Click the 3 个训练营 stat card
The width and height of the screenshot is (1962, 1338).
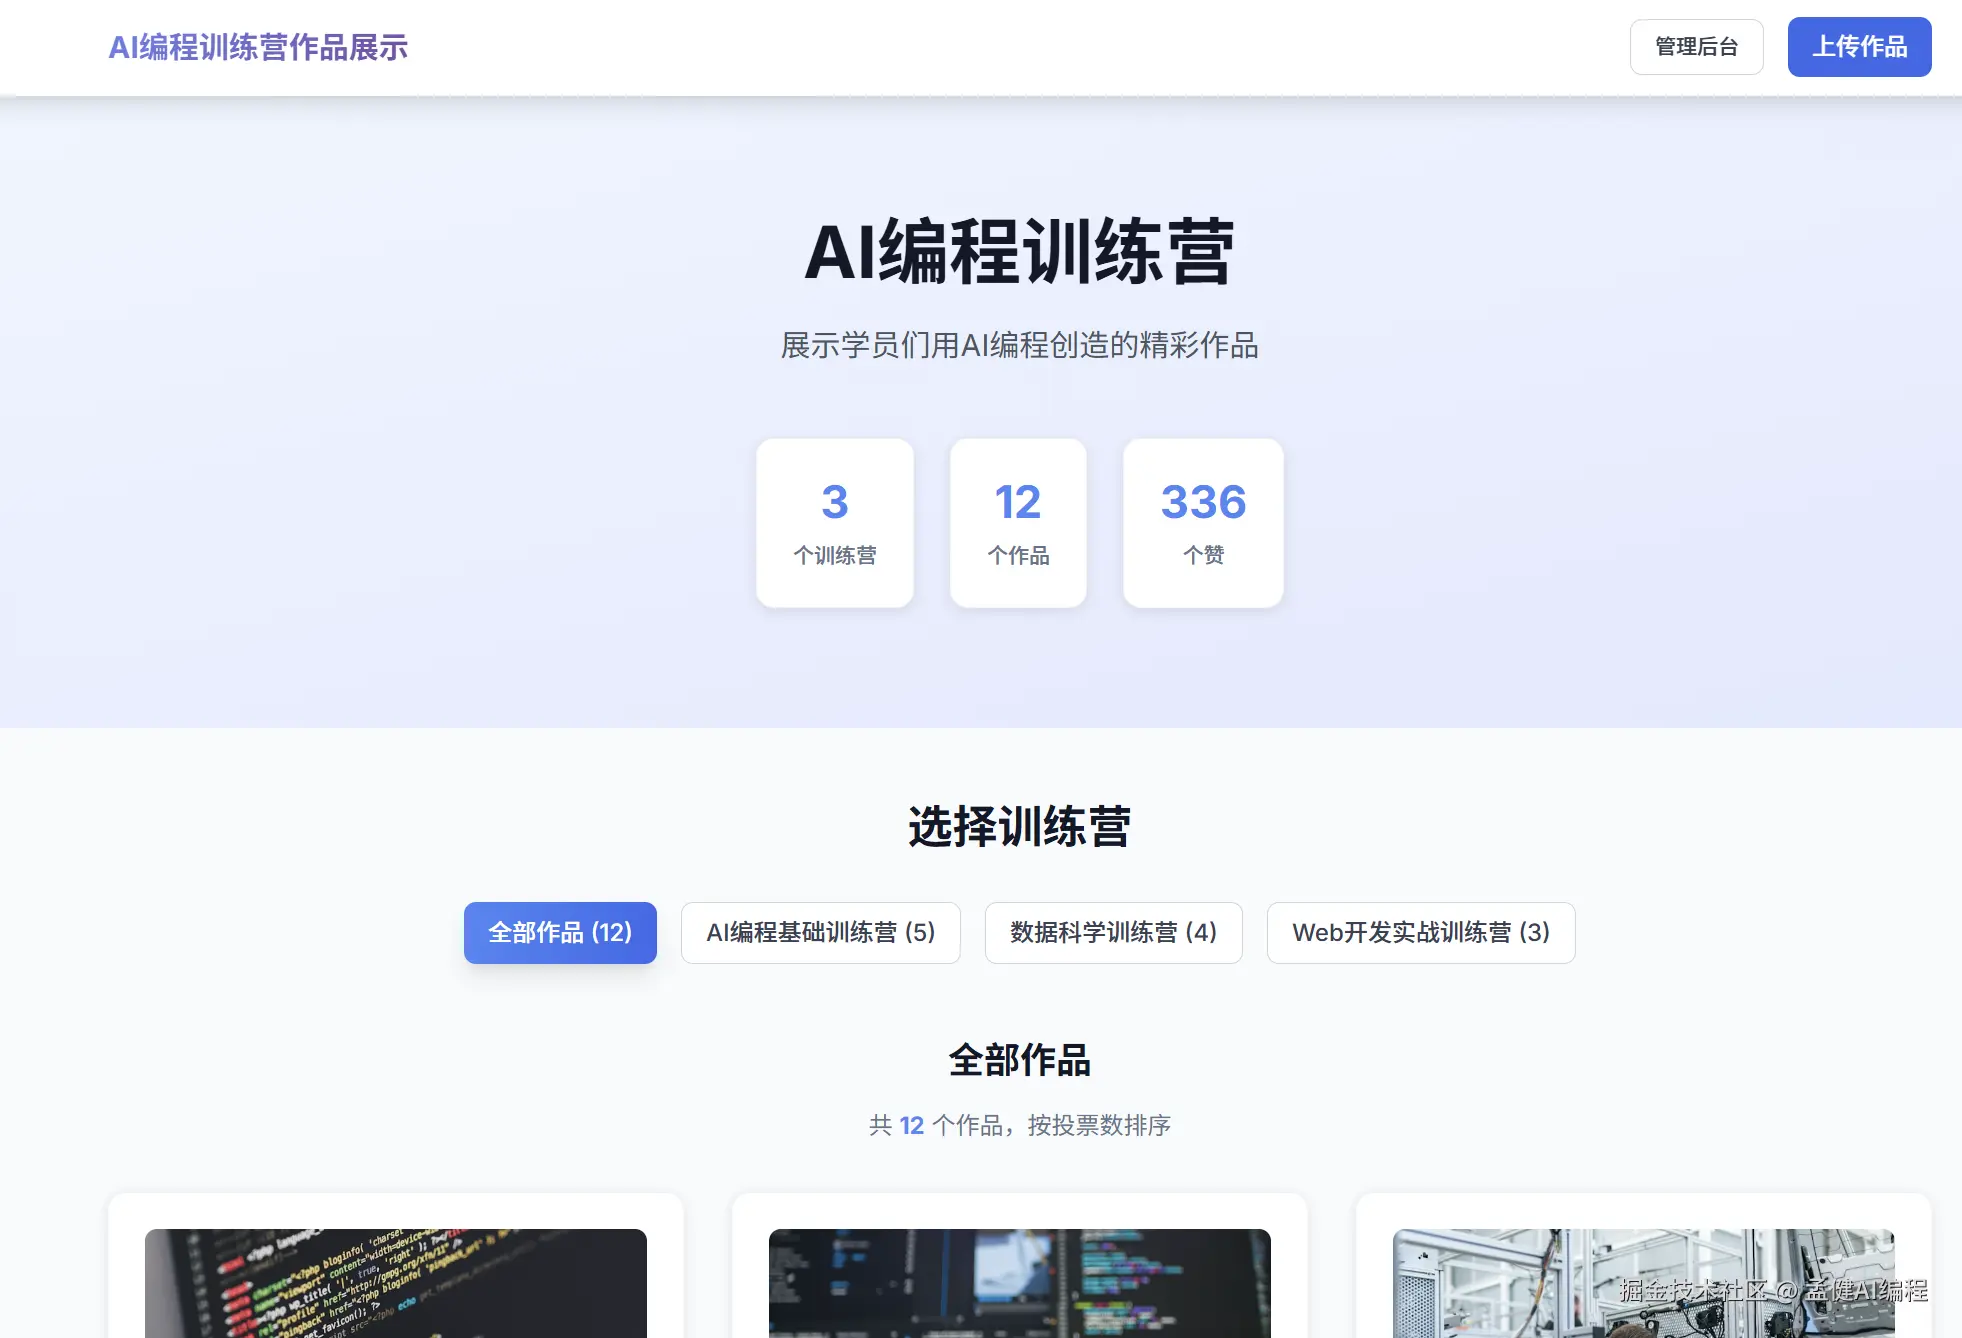coord(835,523)
